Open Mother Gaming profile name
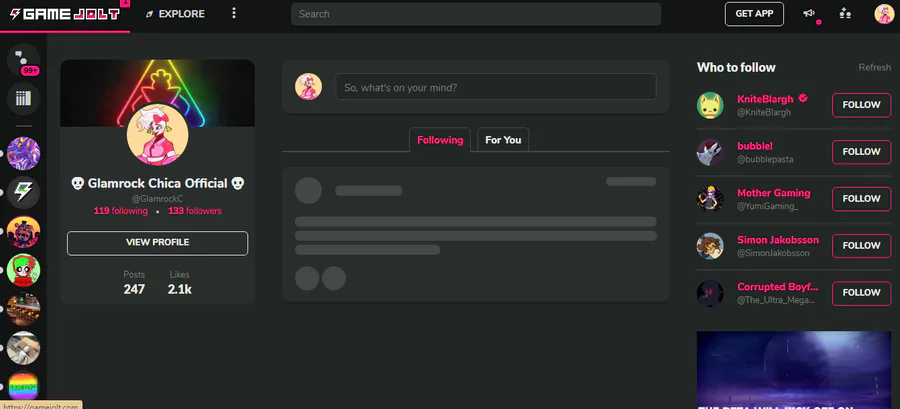900x409 pixels. 774,193
